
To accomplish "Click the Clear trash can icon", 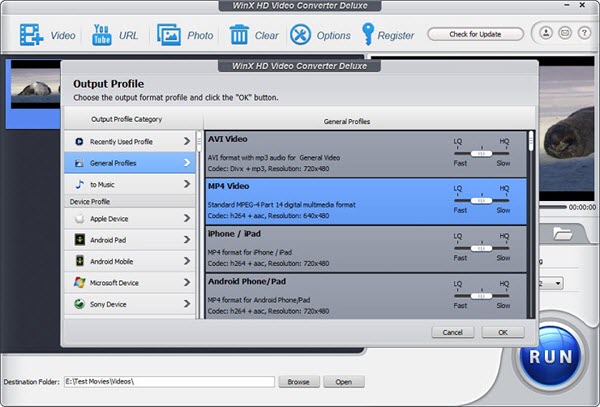I will (x=239, y=35).
